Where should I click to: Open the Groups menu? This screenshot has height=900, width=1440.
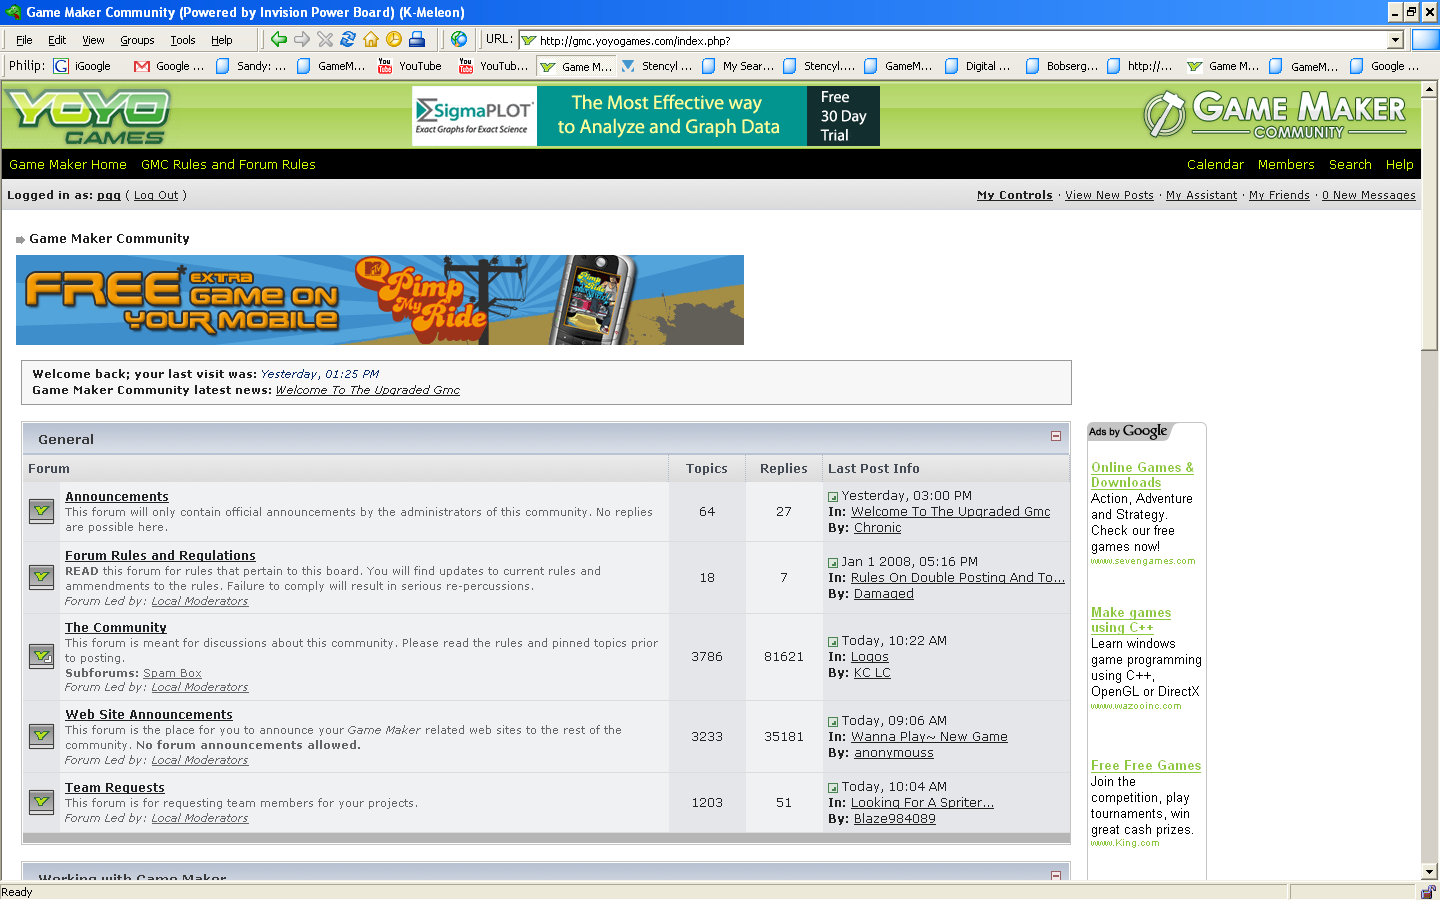tap(137, 40)
